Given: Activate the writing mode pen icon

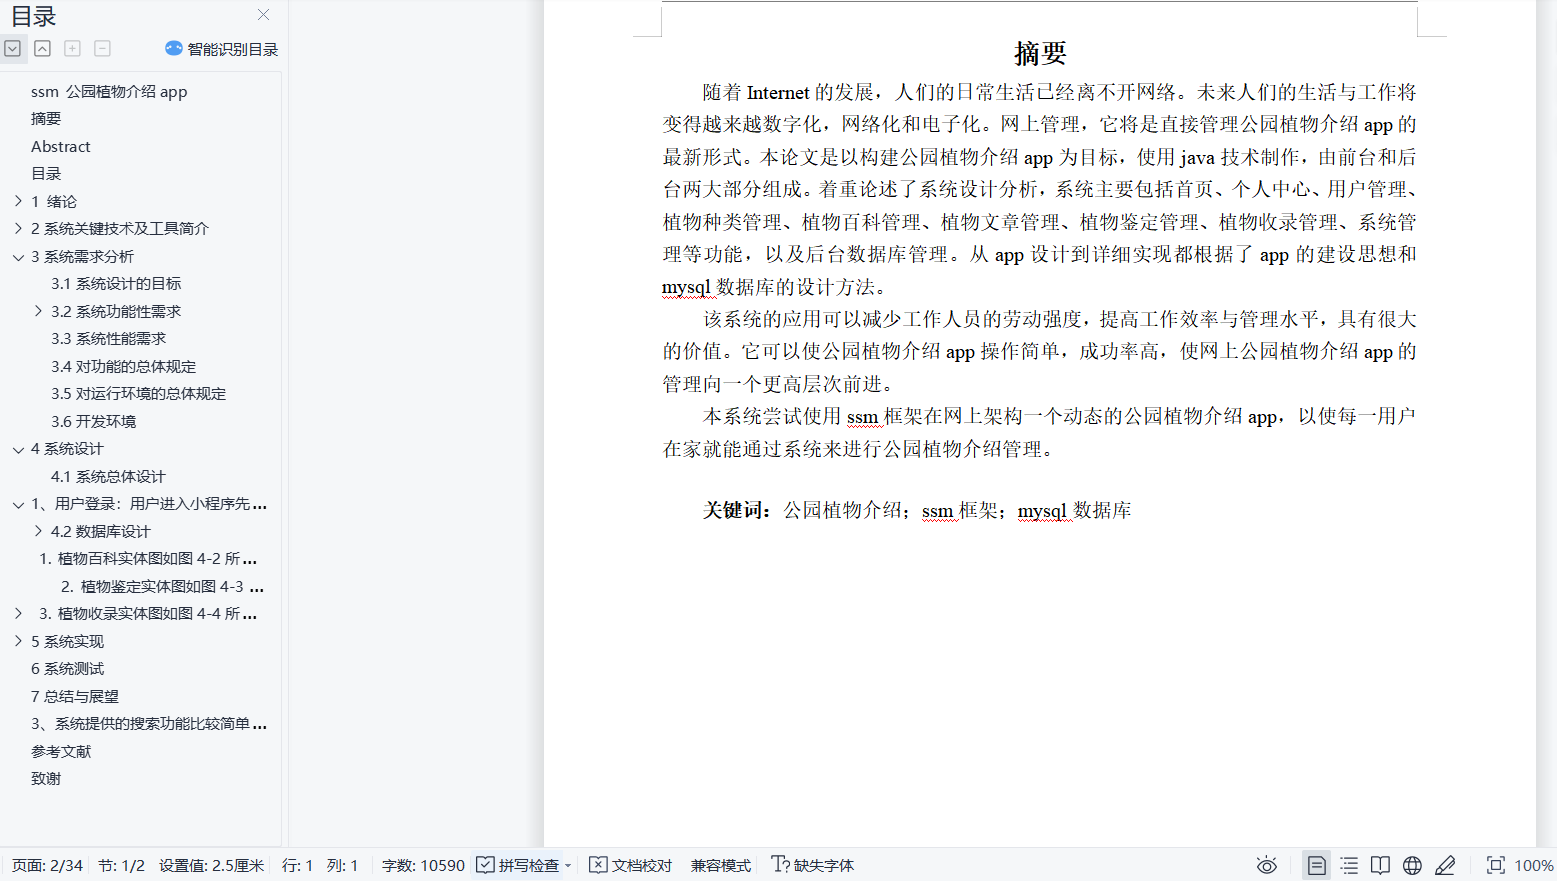Looking at the screenshot, I should point(1445,865).
